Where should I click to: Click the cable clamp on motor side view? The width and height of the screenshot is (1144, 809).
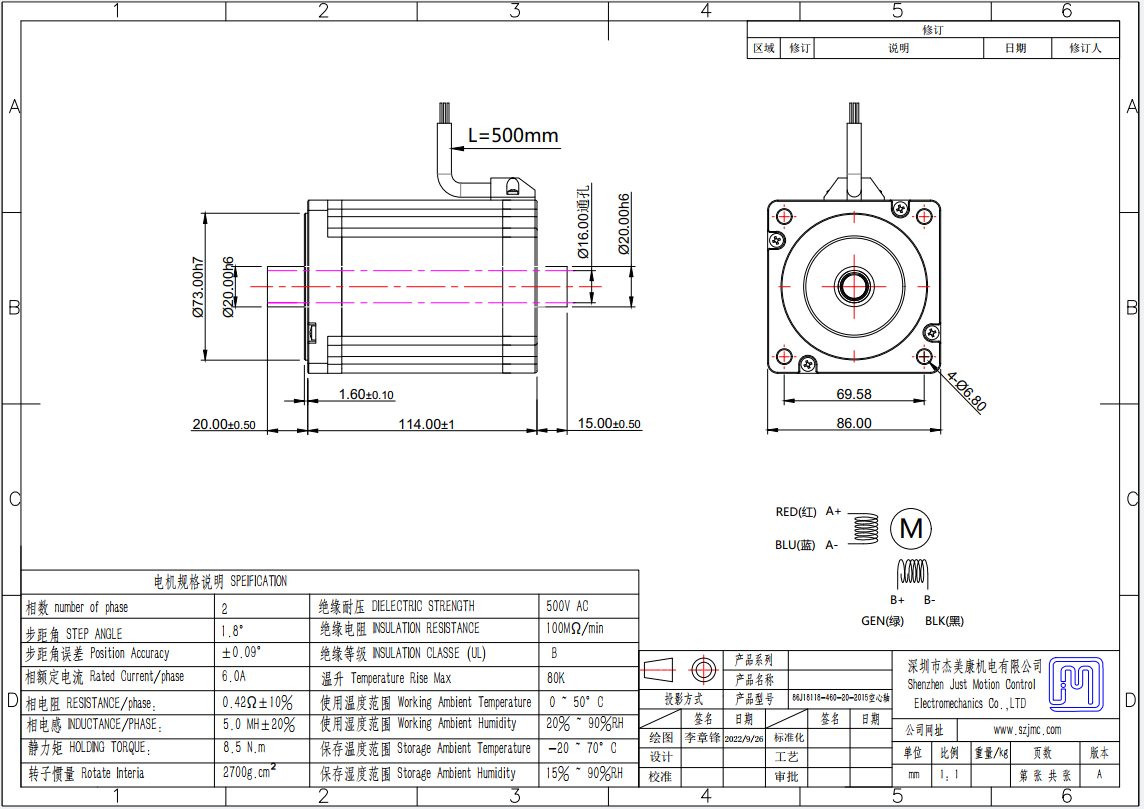(513, 186)
